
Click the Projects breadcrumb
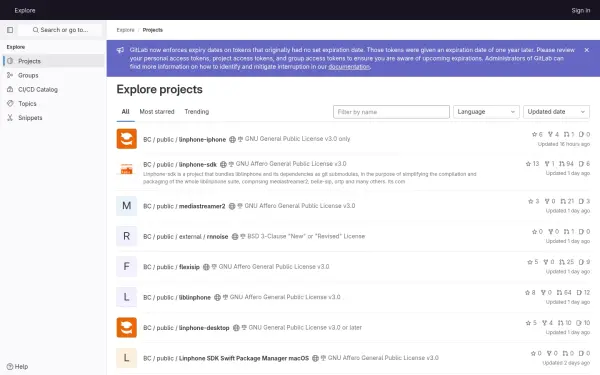pyautogui.click(x=153, y=30)
